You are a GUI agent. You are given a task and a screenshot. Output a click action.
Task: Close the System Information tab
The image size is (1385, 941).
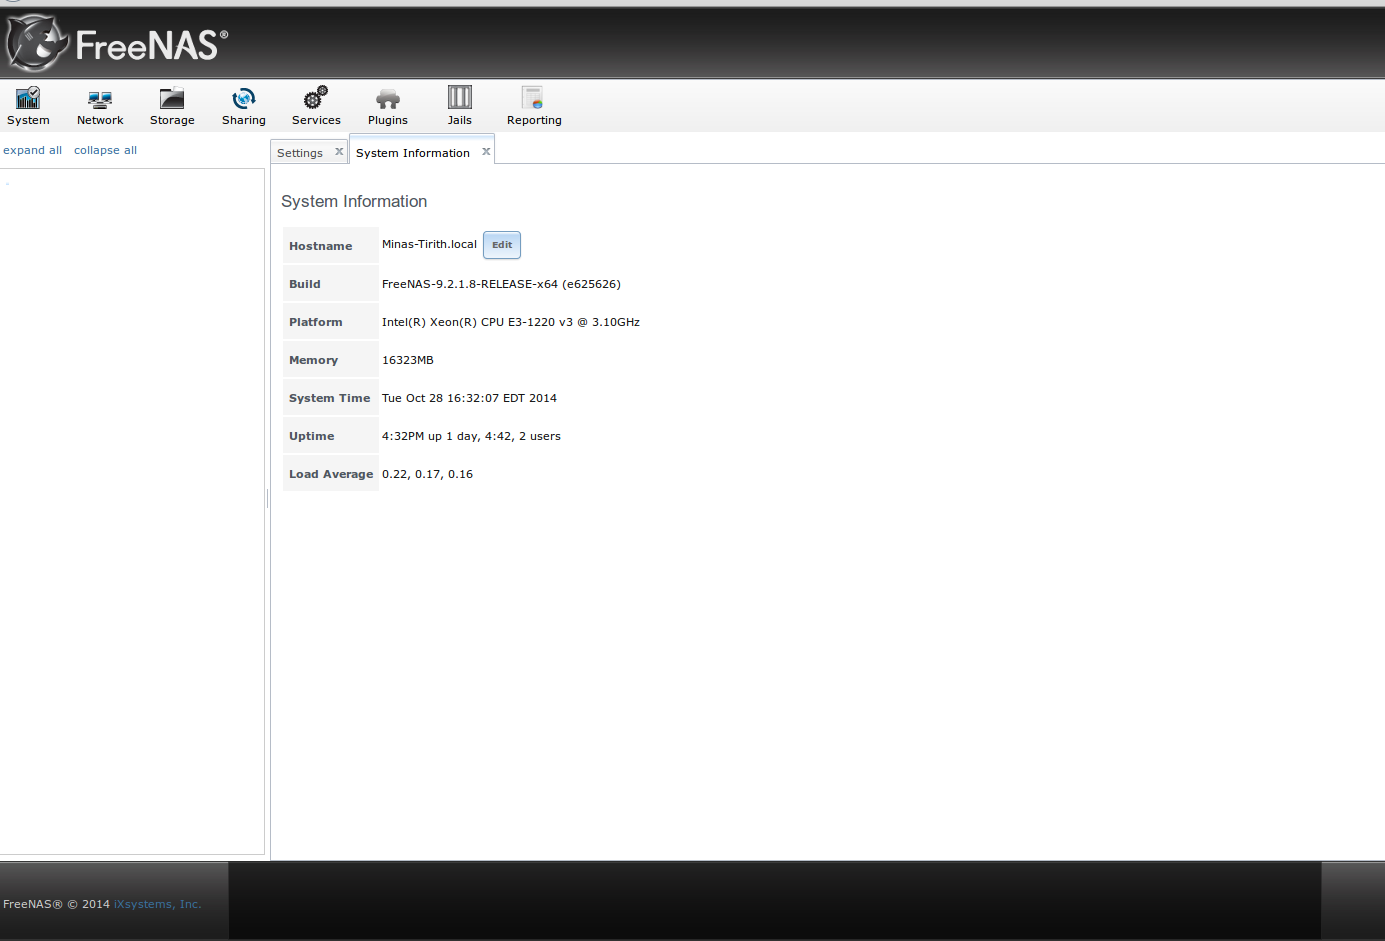click(x=486, y=152)
